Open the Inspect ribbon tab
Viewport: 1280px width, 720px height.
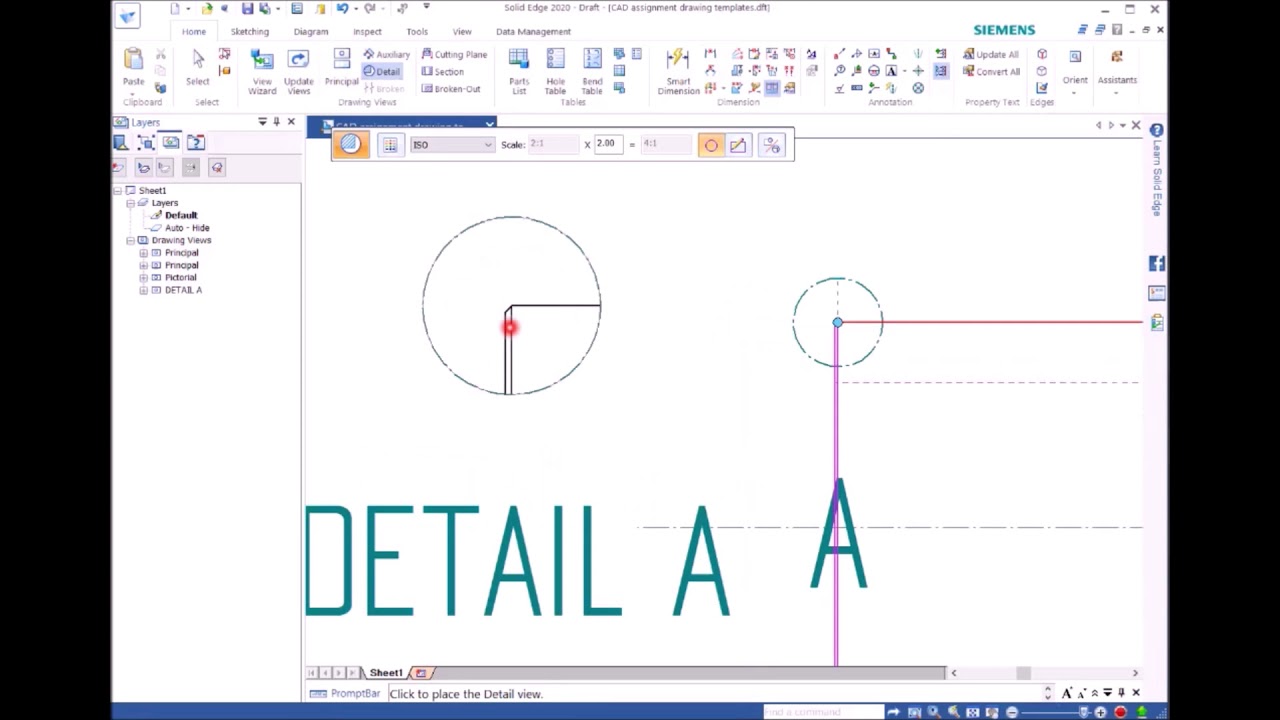(367, 31)
